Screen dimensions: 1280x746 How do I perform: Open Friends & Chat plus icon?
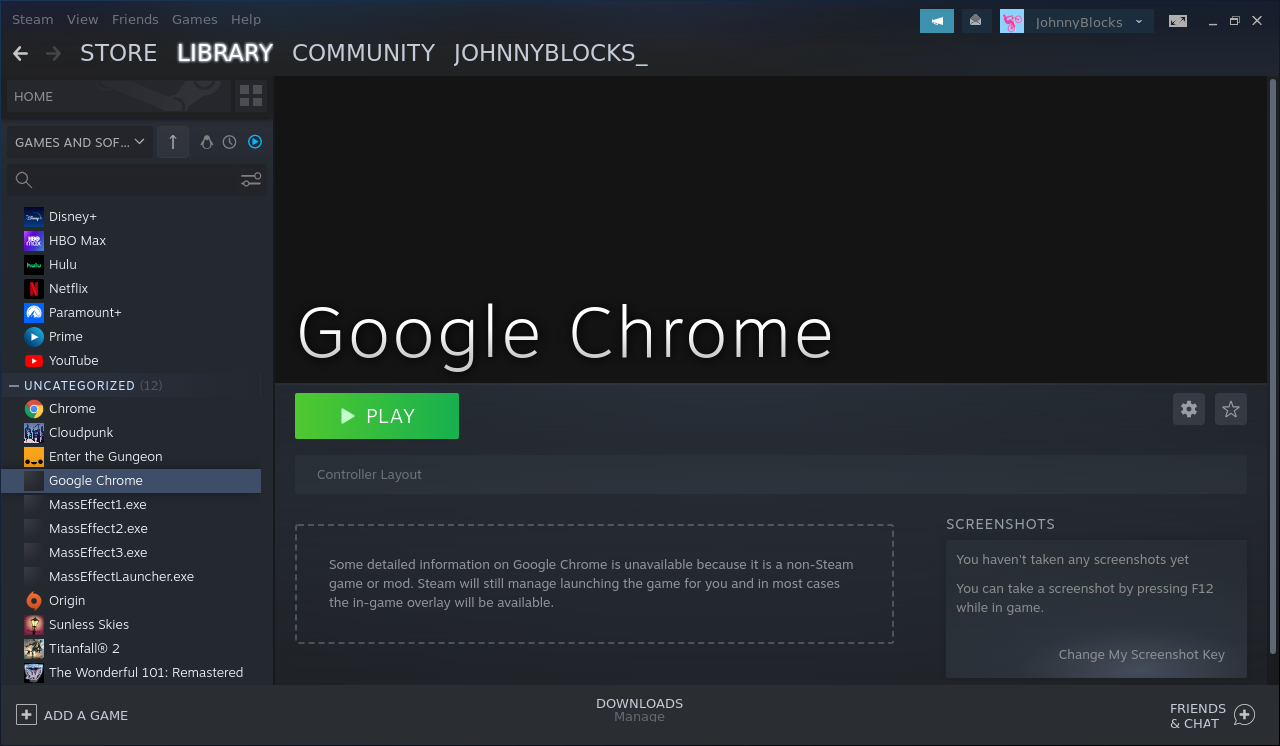point(1244,715)
